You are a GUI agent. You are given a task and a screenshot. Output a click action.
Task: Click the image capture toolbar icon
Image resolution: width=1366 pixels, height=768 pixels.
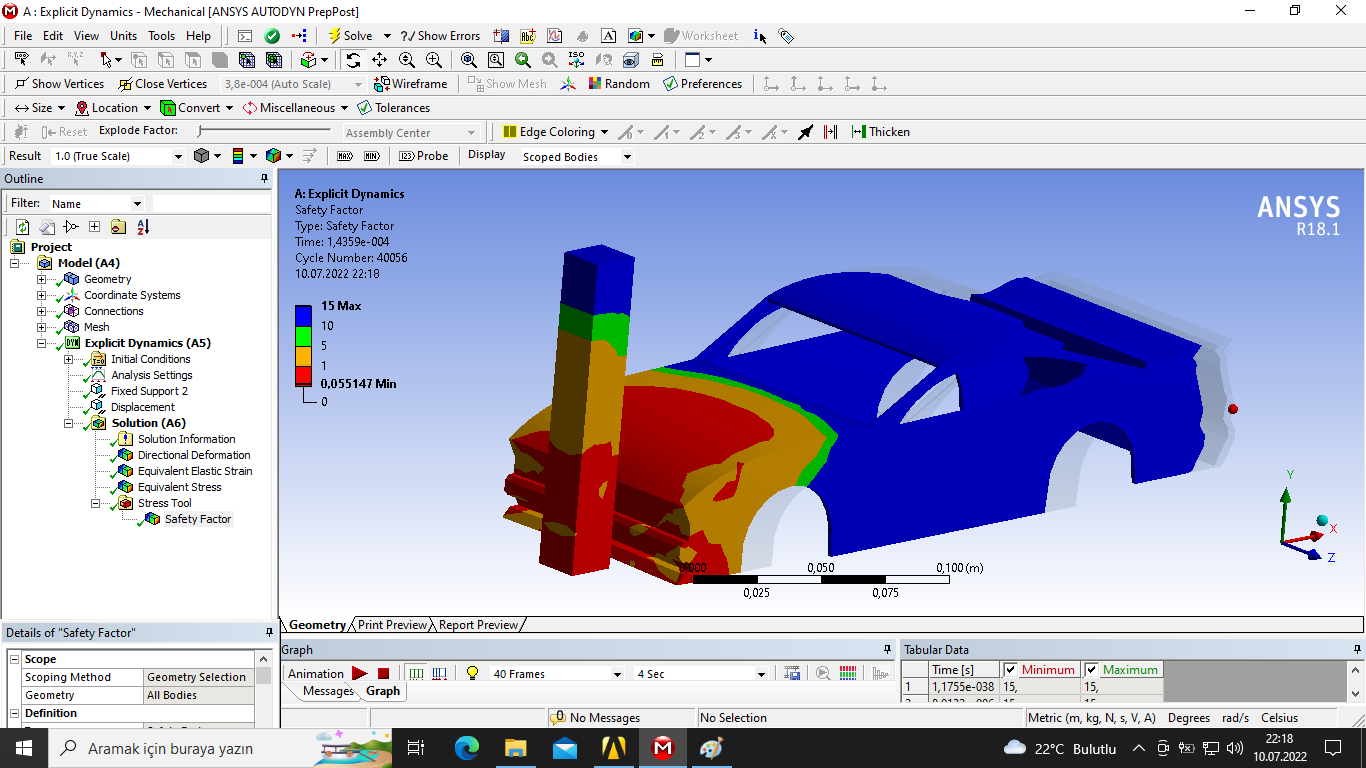pos(636,36)
